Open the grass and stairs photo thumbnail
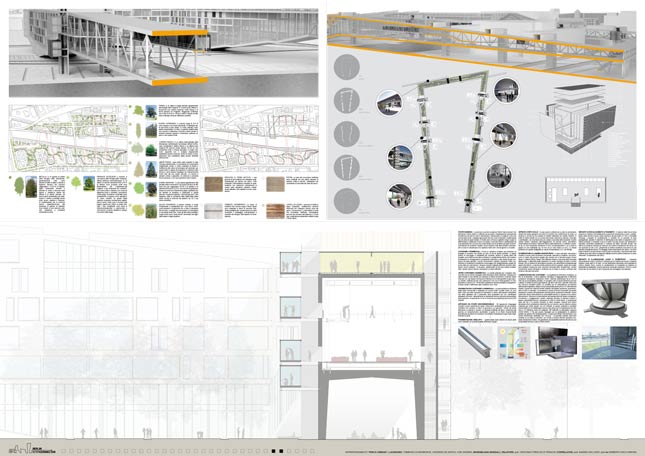Image resolution: width=645 pixels, height=456 pixels. click(x=609, y=343)
